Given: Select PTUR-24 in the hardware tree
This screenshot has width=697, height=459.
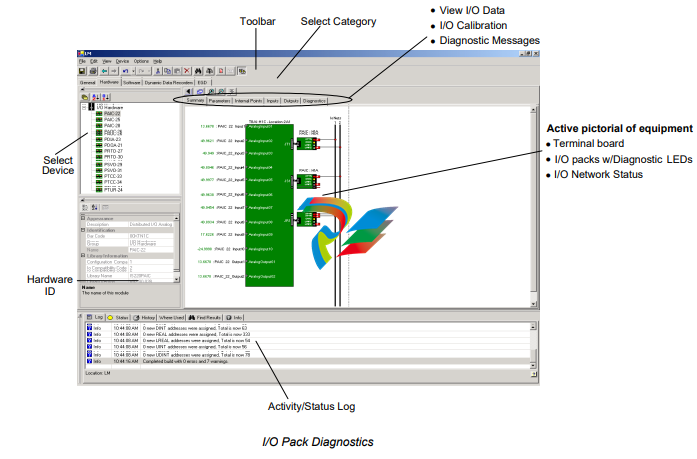Looking at the screenshot, I should pos(113,190).
